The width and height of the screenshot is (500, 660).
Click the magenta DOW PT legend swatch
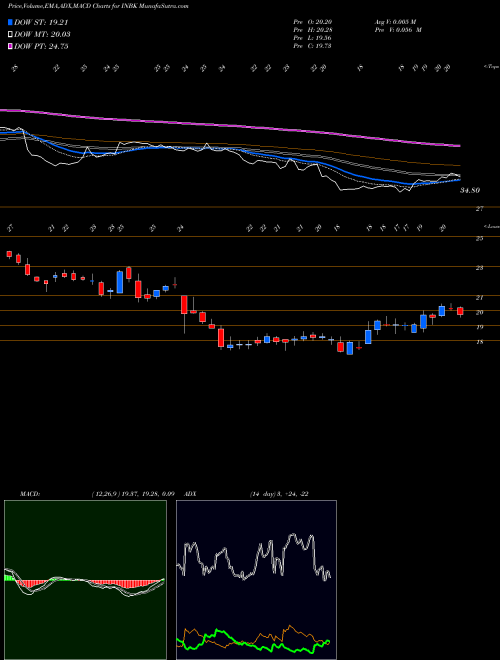pos(11,46)
